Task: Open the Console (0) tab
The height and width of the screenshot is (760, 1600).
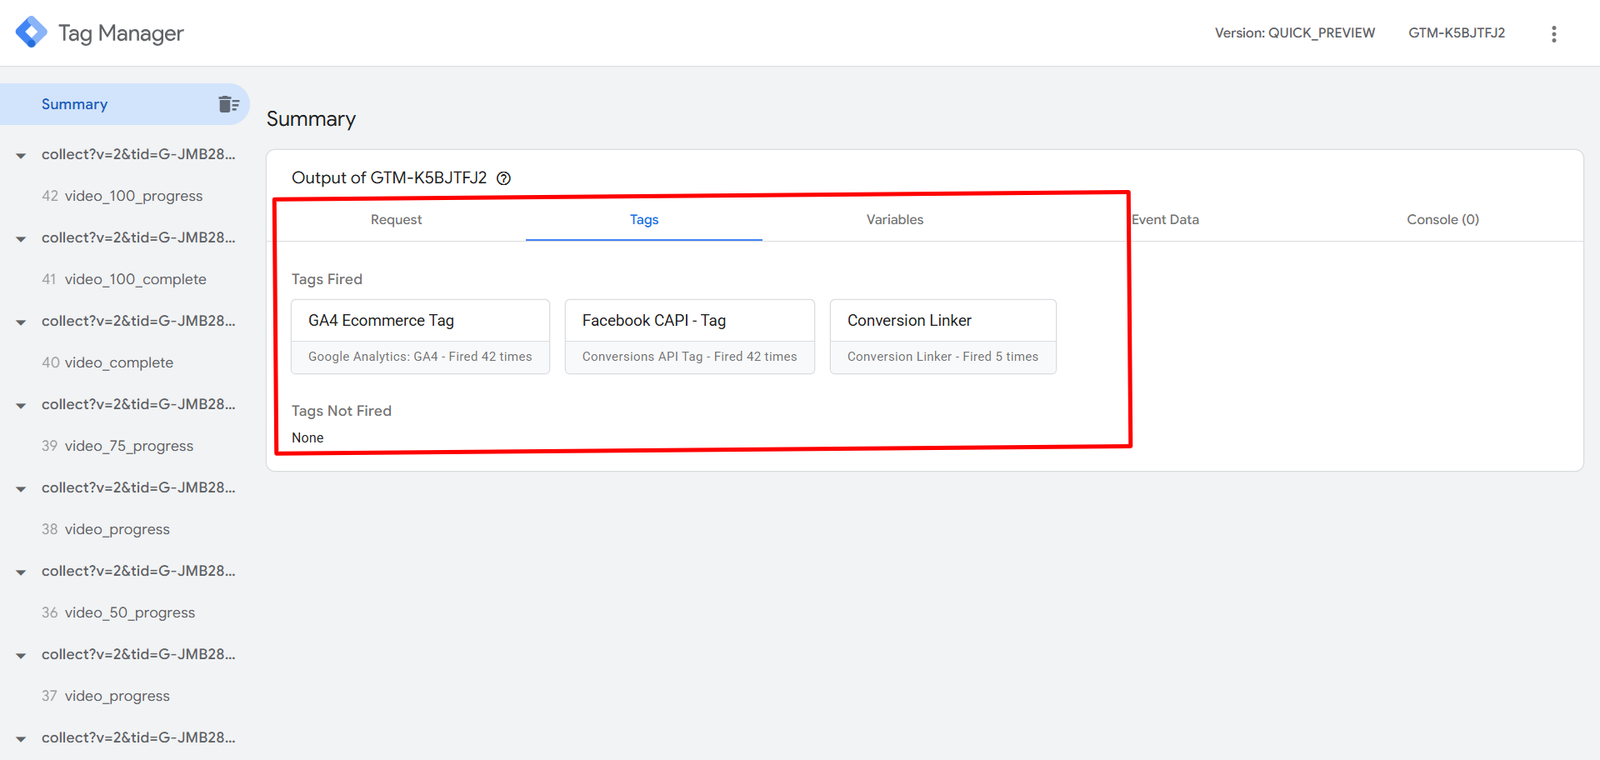Action: coord(1442,220)
